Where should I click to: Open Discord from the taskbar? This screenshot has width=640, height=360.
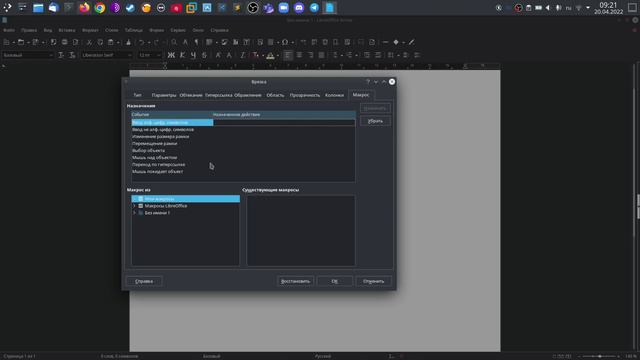(x=299, y=8)
